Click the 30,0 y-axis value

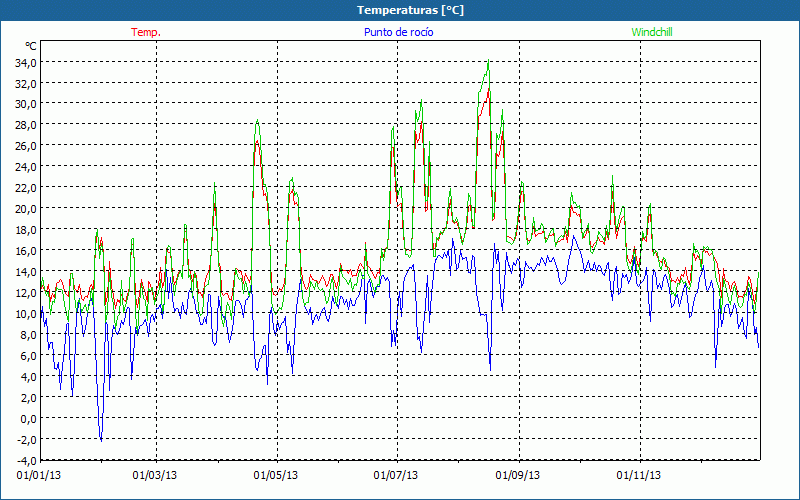point(26,105)
